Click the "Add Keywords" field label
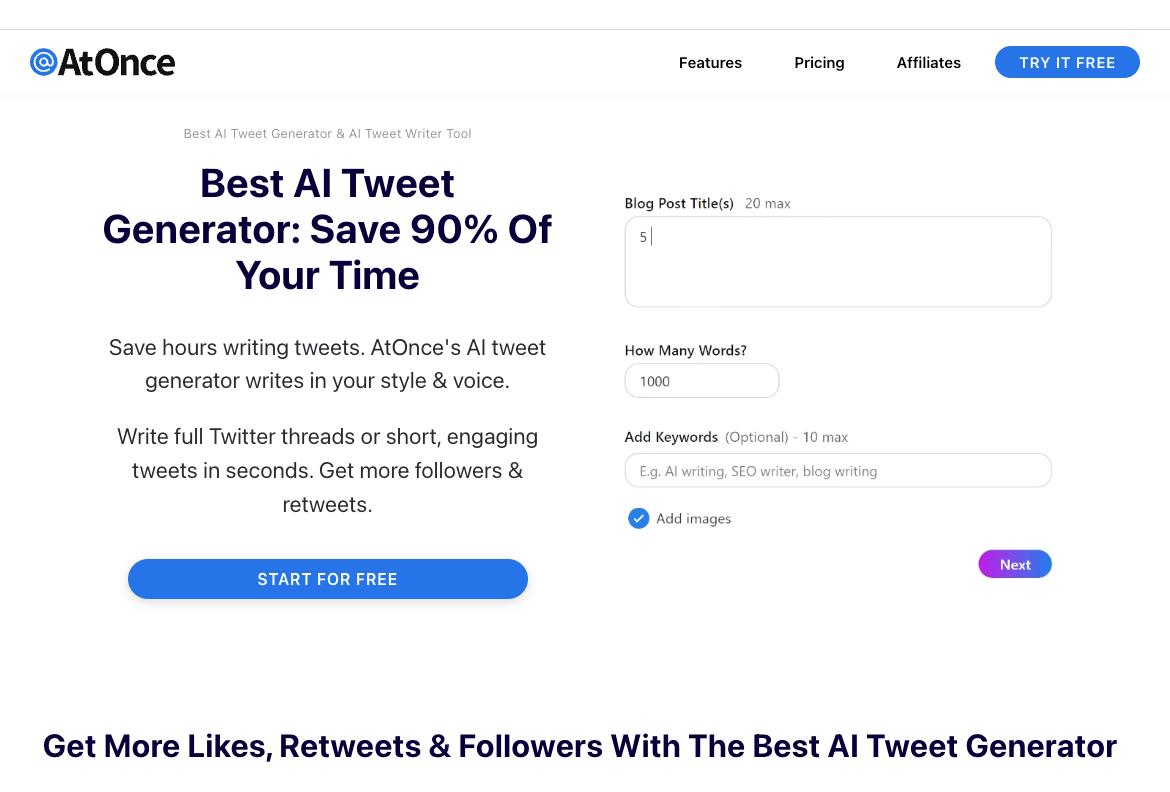 click(x=671, y=438)
